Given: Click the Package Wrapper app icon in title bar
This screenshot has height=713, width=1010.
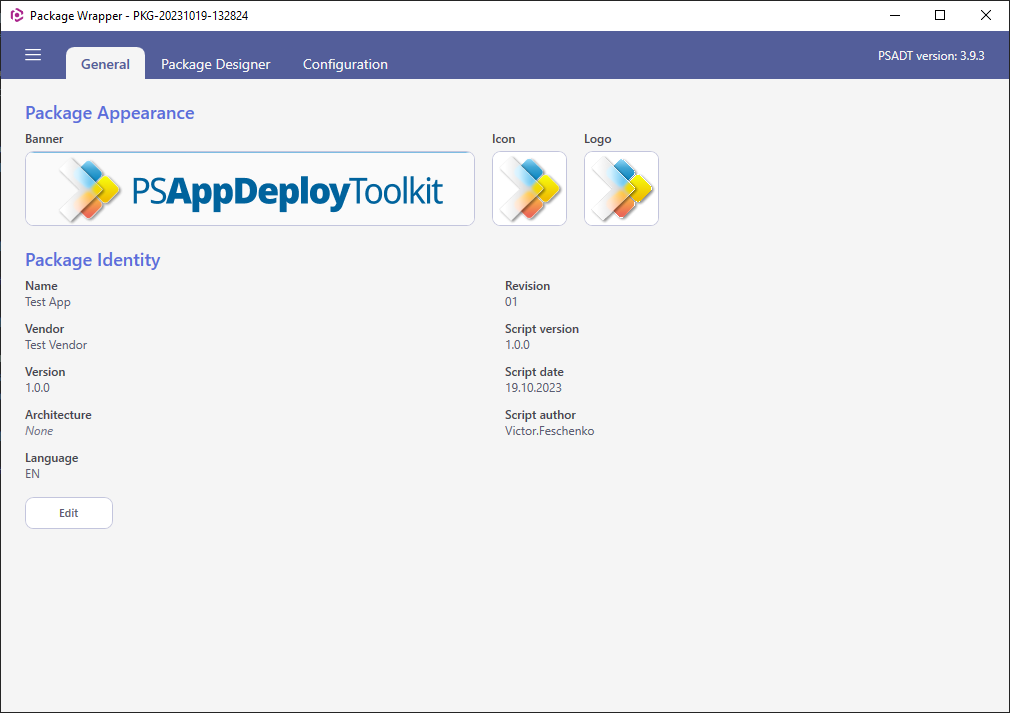Looking at the screenshot, I should click(x=17, y=15).
